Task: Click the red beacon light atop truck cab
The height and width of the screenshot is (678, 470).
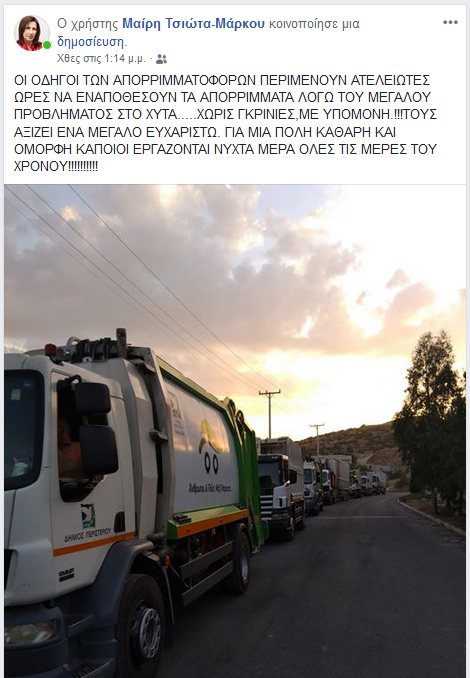Action: (51, 350)
